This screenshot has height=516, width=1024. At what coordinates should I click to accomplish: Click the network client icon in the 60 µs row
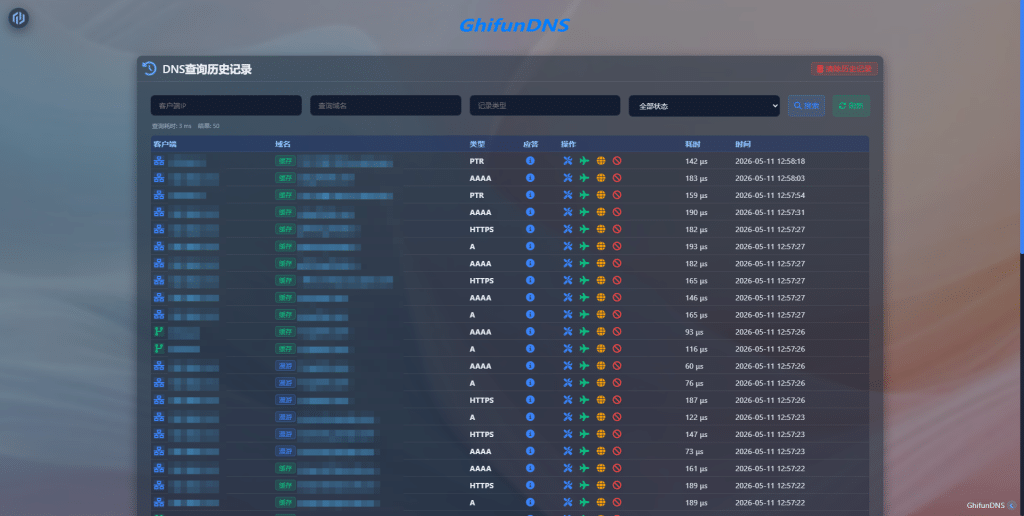[159, 366]
